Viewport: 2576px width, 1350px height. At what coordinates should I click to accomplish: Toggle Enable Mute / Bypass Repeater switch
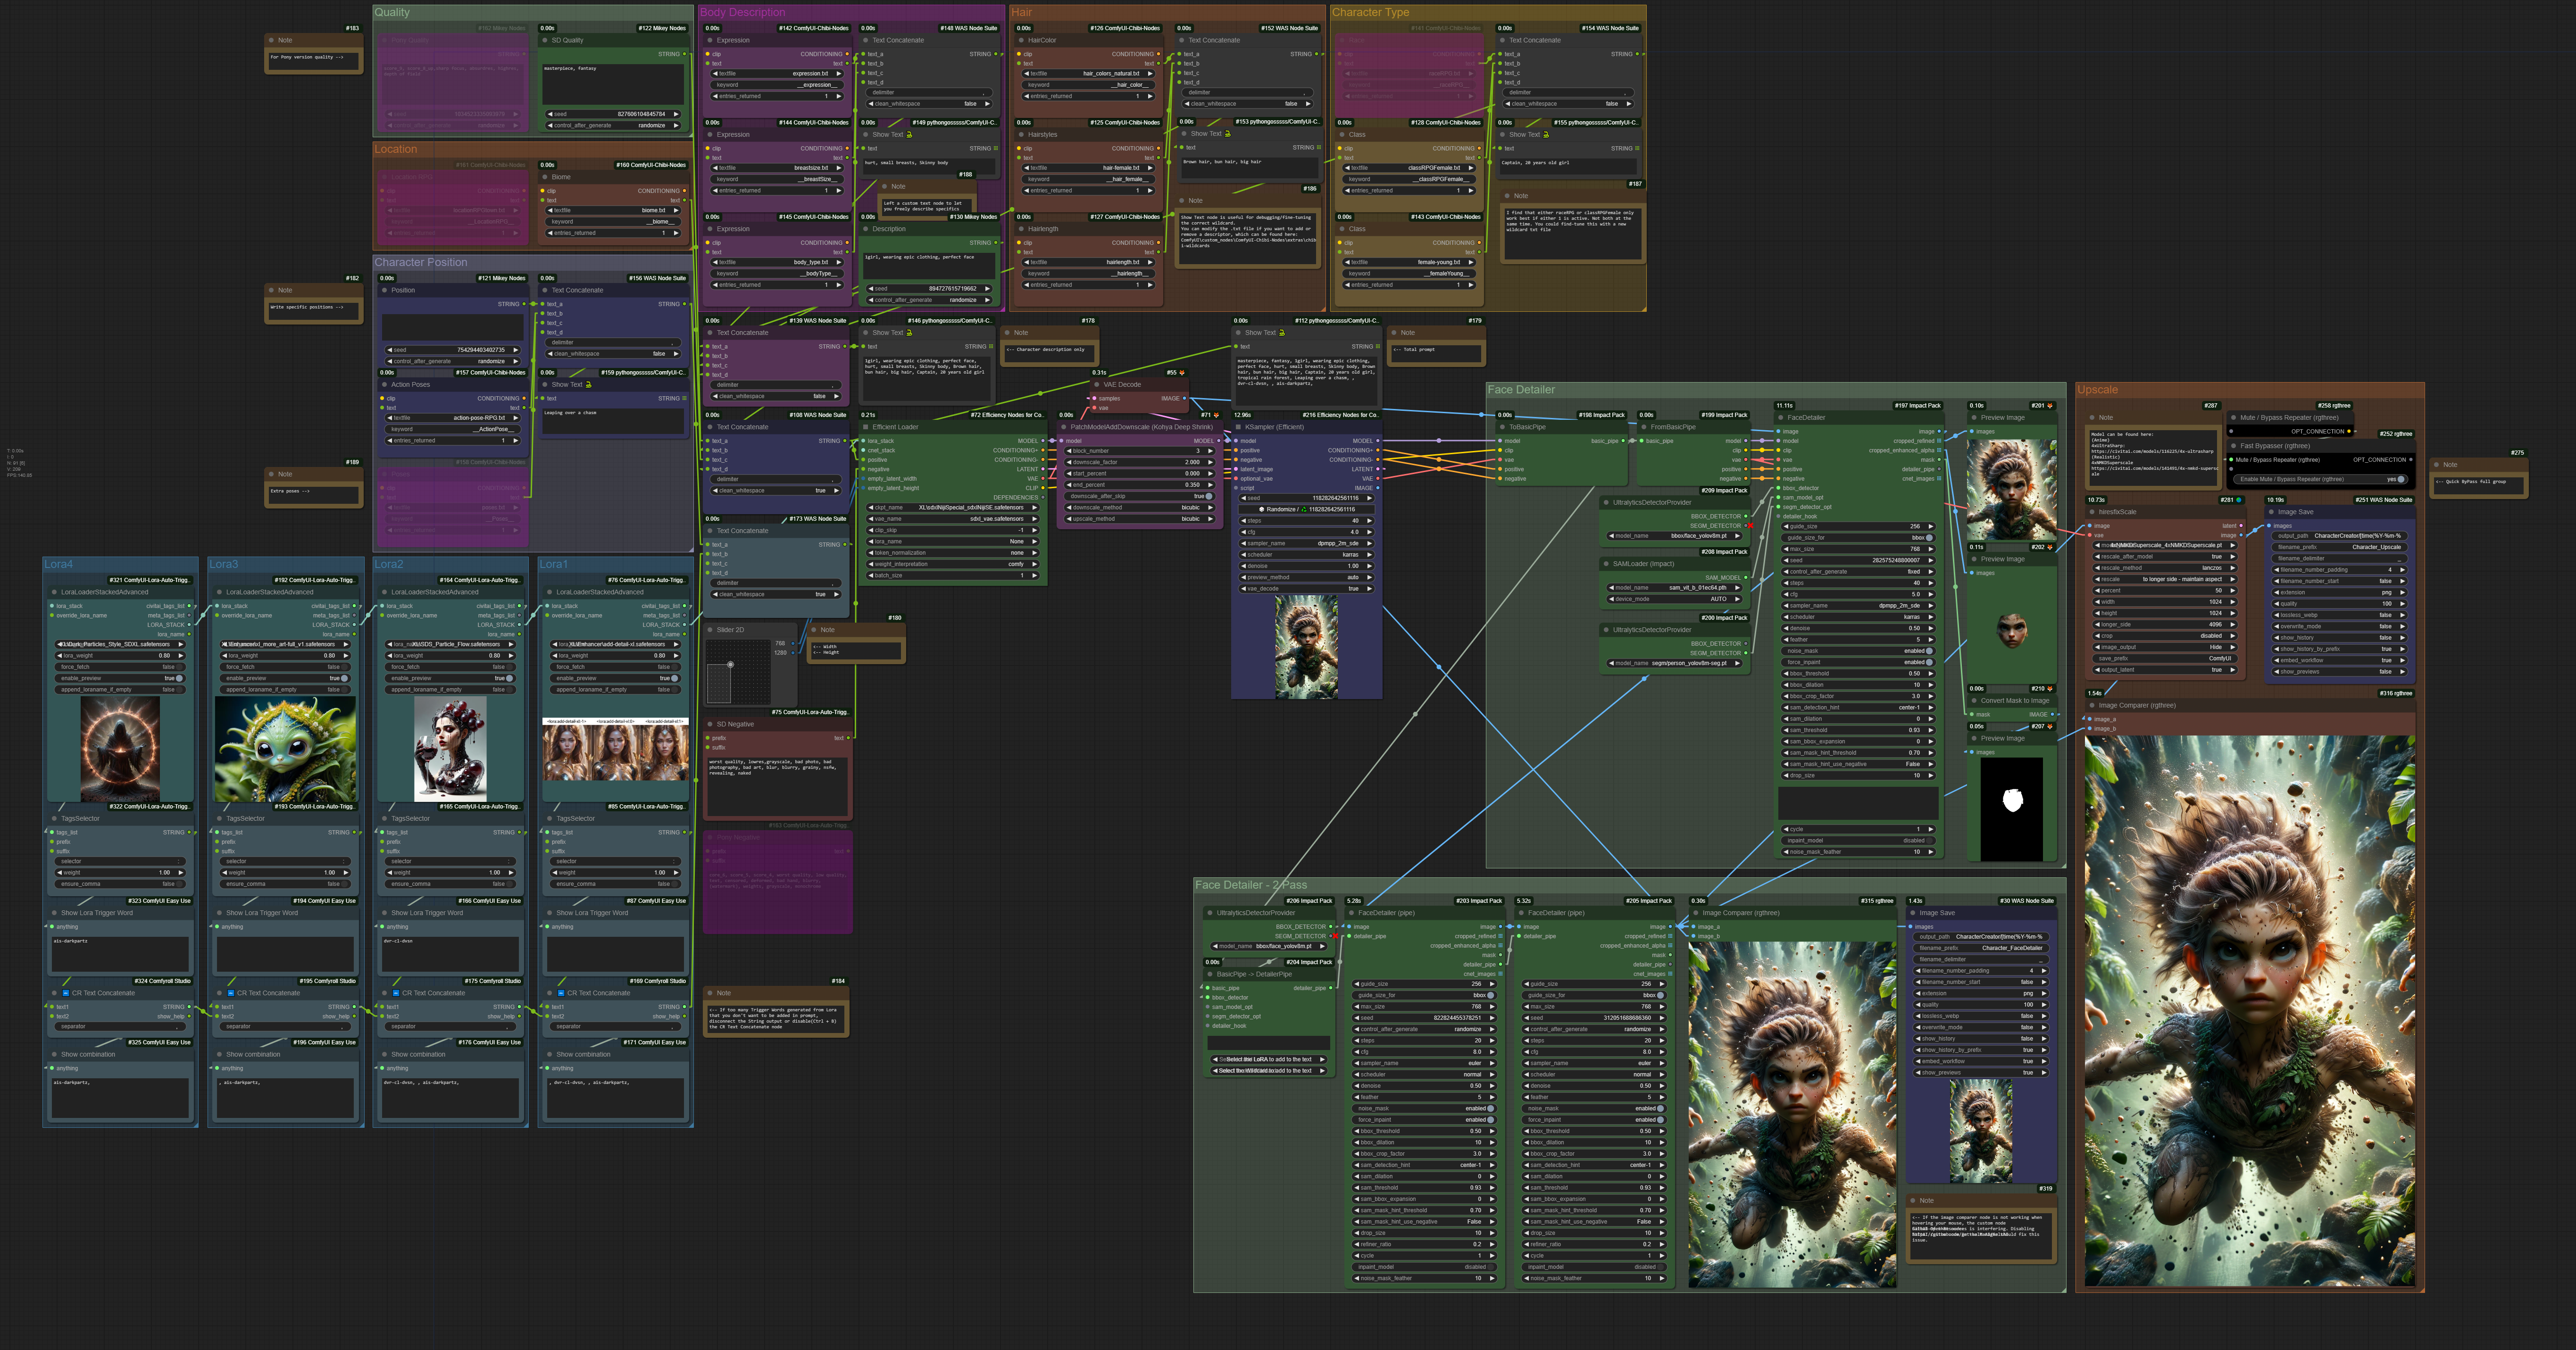coord(2400,479)
